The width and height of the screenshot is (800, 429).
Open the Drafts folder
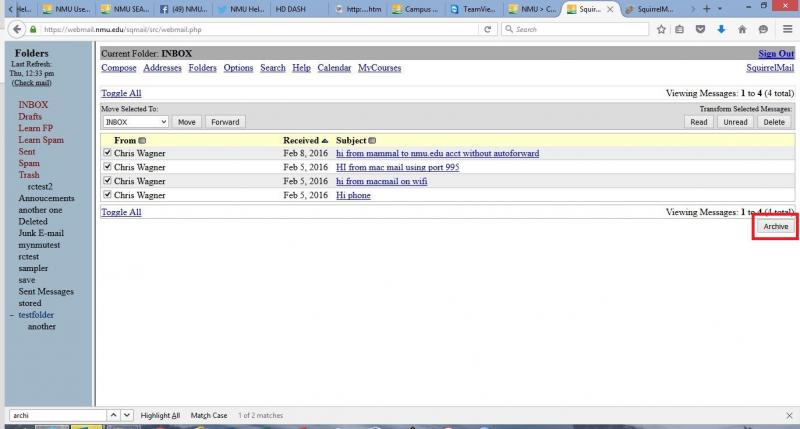tap(30, 117)
